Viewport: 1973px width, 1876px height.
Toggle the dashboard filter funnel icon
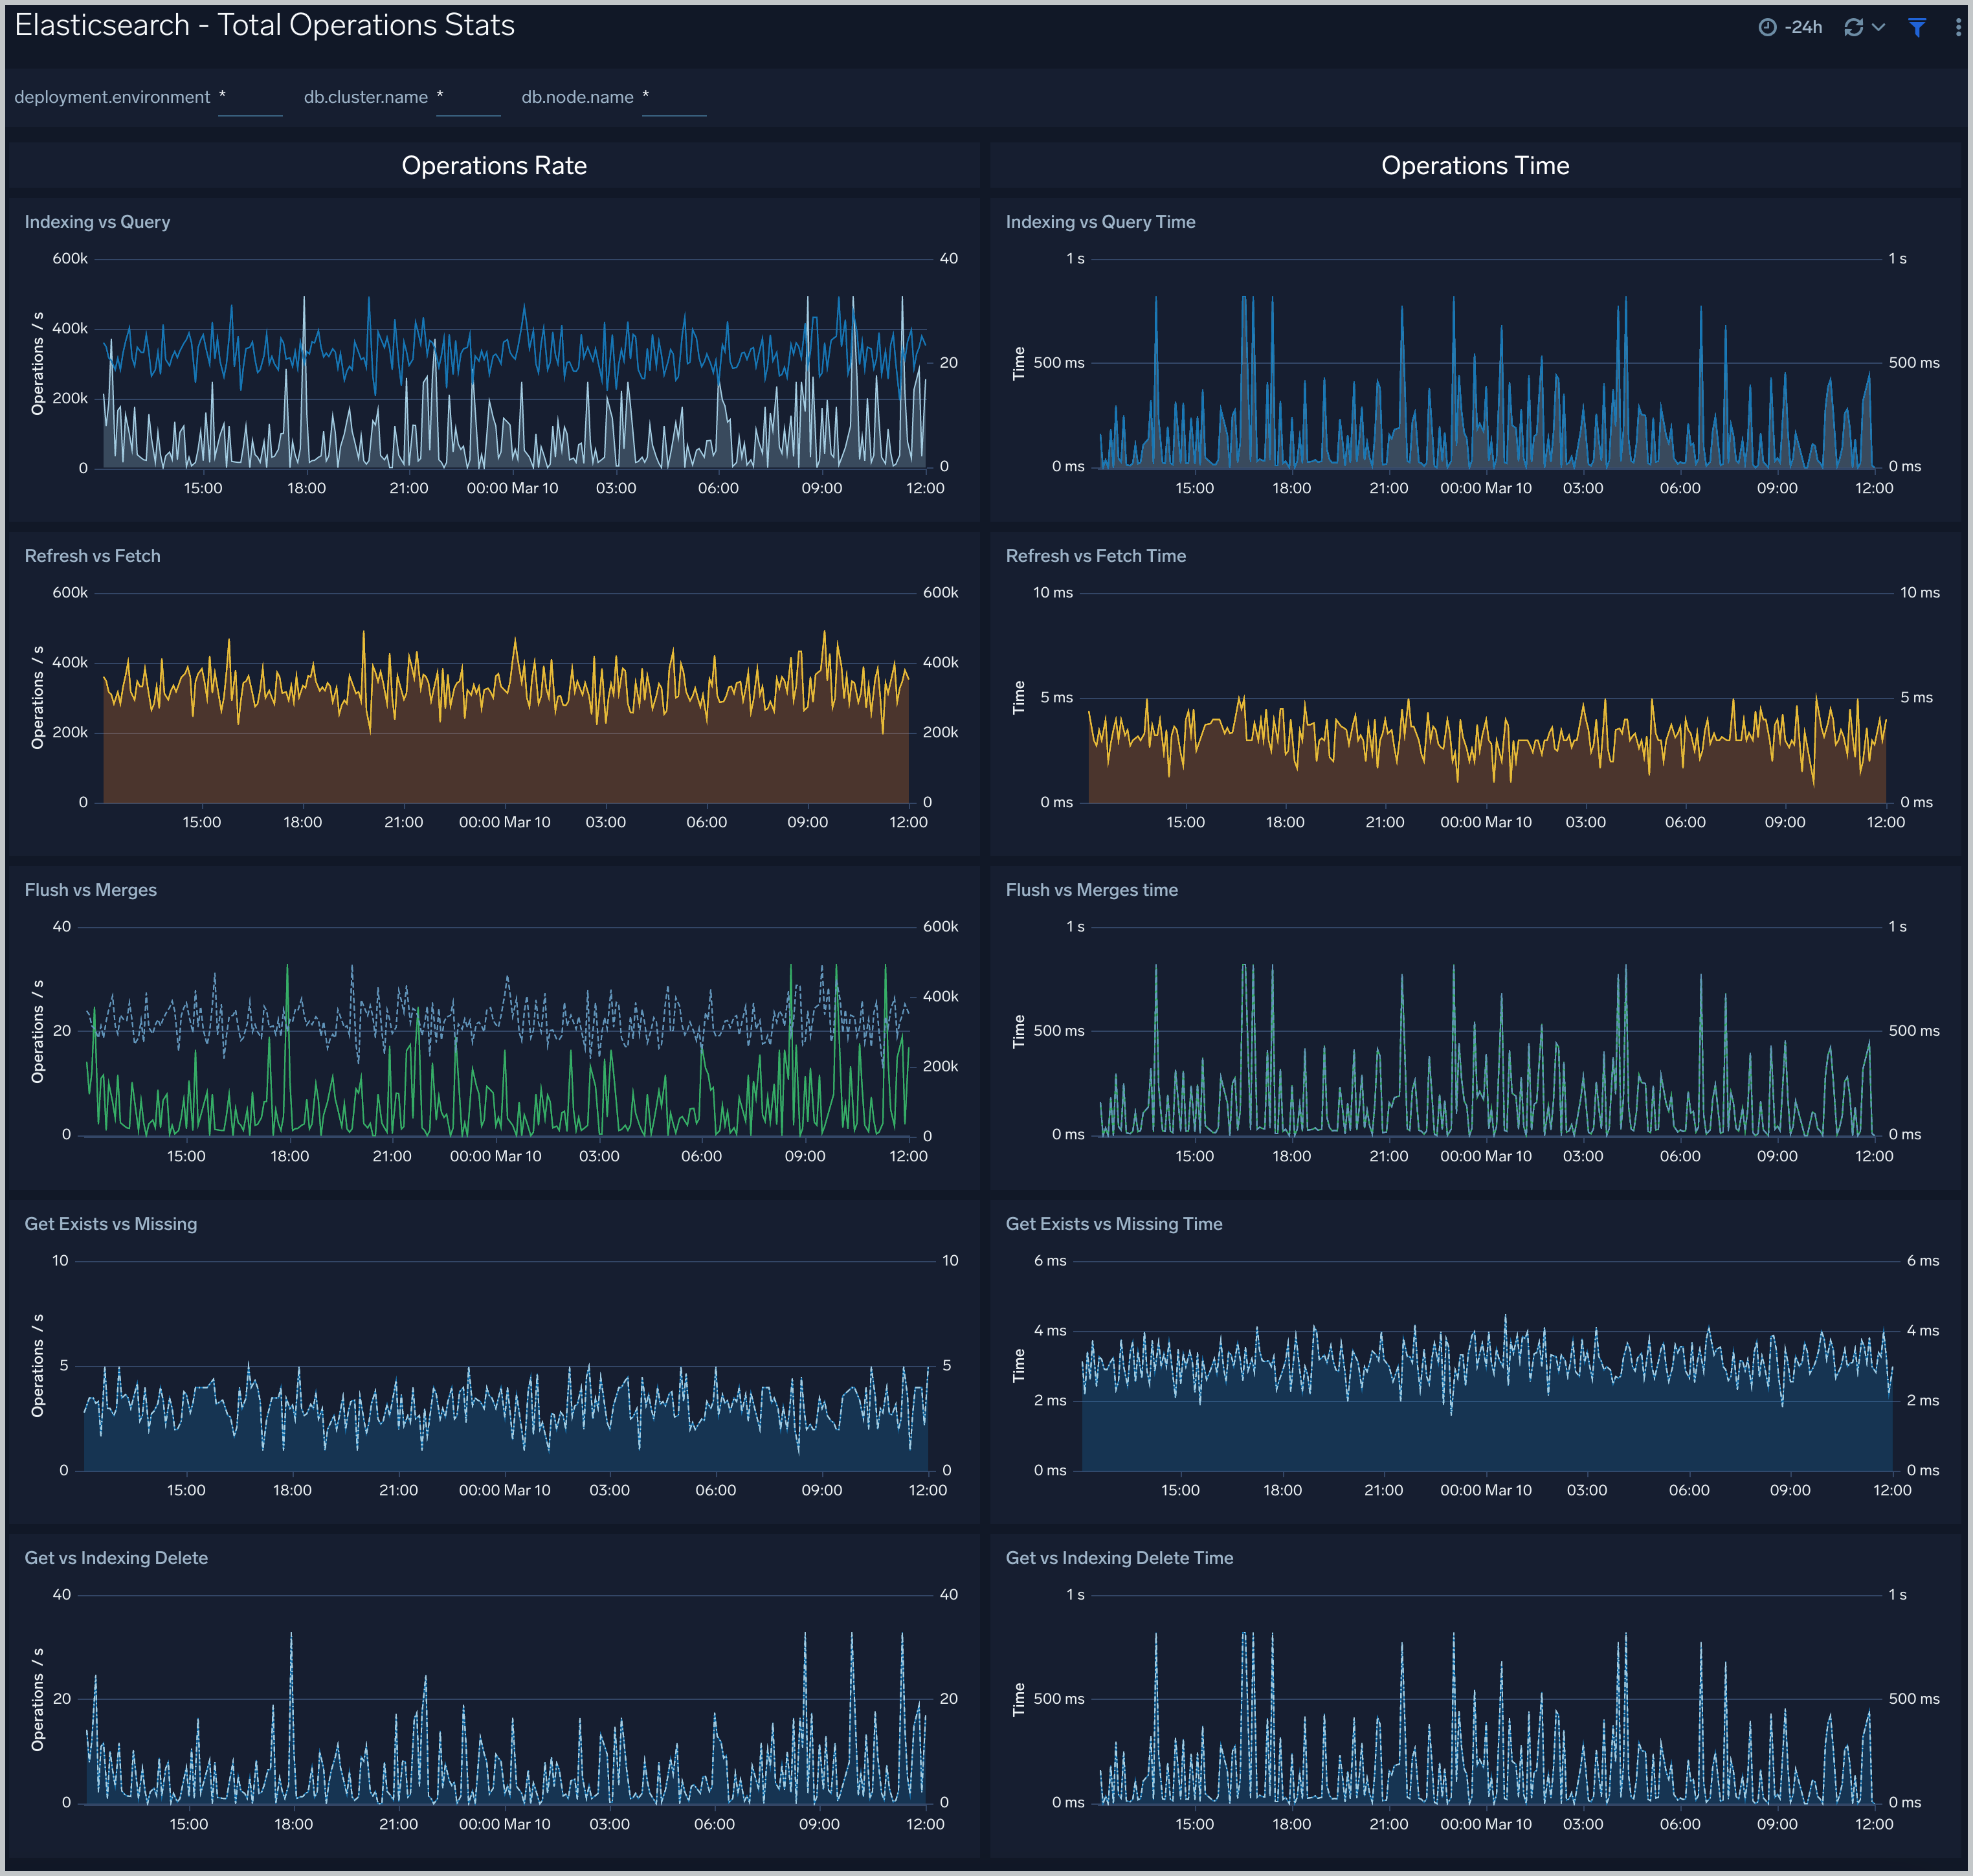click(1917, 27)
